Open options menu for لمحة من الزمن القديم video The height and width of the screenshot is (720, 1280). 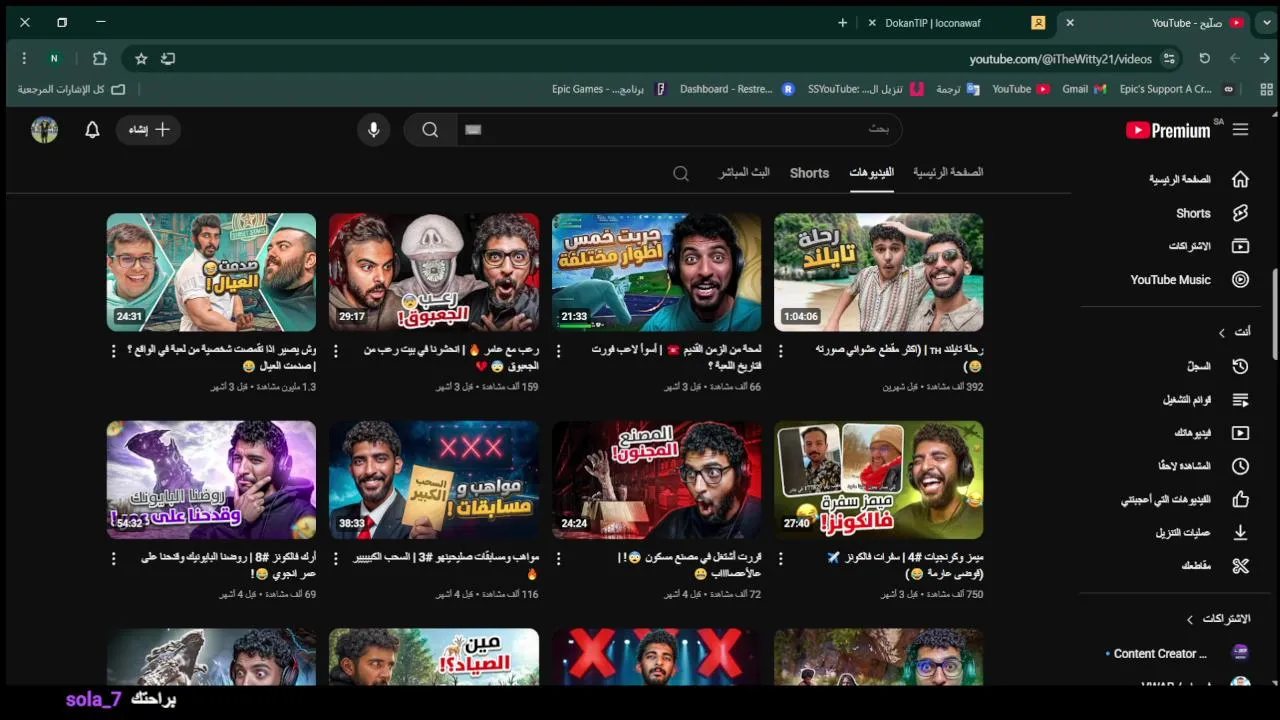(559, 351)
